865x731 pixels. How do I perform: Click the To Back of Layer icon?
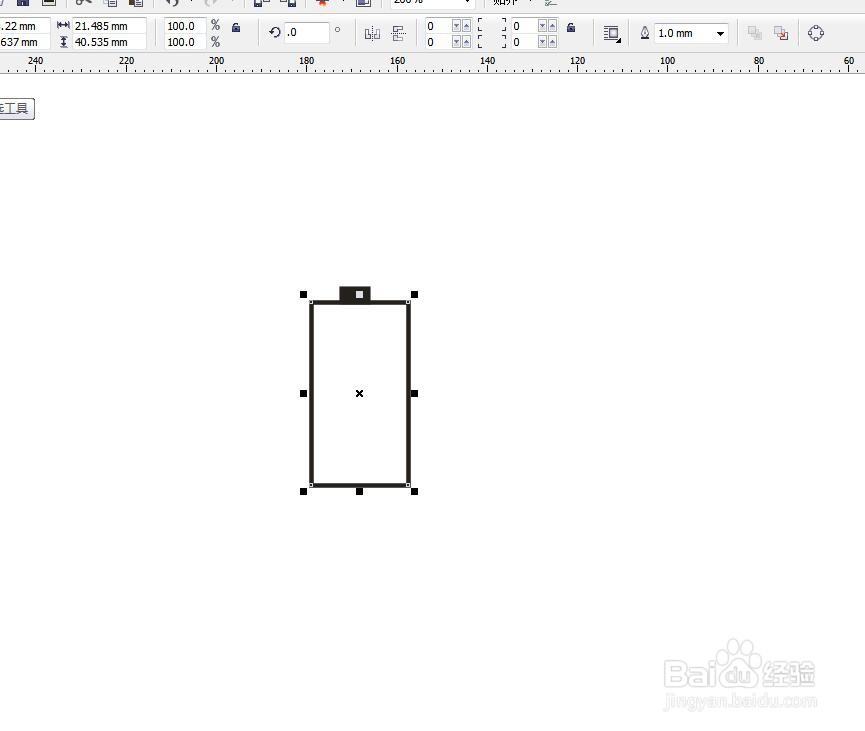781,33
